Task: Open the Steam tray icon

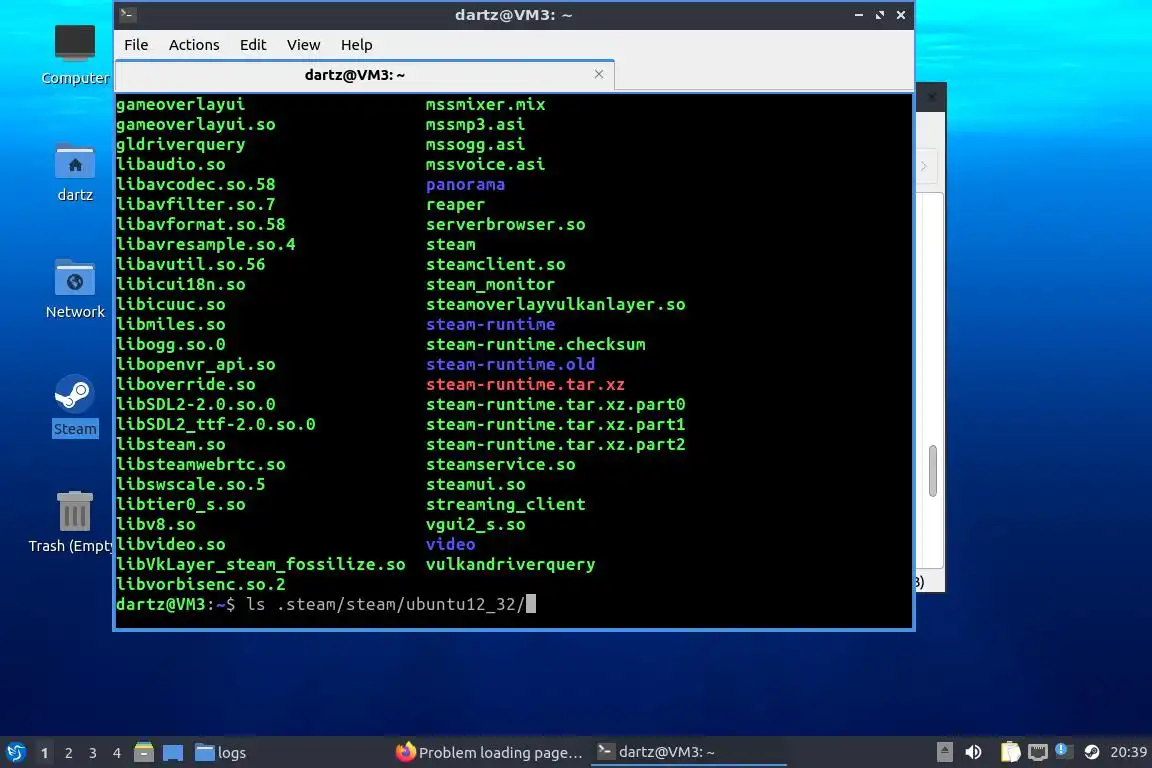Action: coord(1092,752)
